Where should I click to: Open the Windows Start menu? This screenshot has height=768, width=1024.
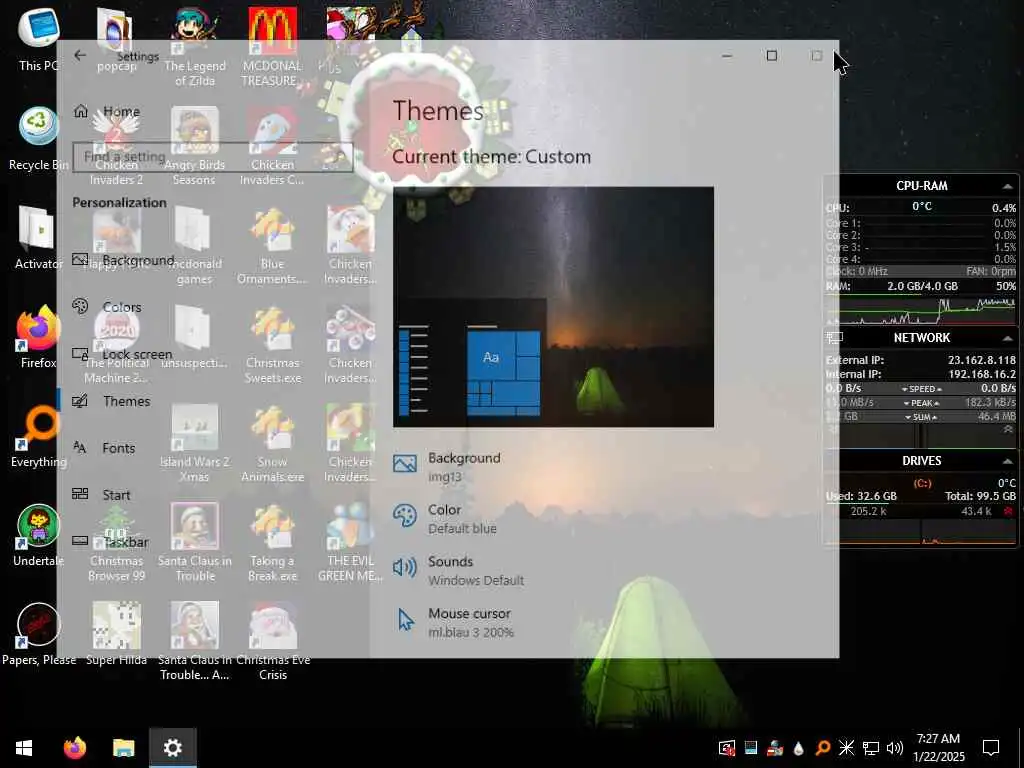tap(24, 748)
